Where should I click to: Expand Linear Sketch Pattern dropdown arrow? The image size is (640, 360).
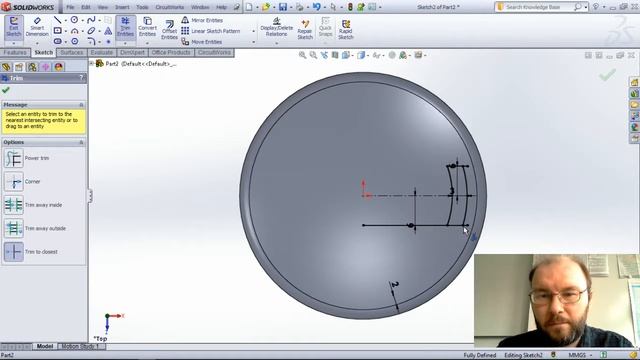[x=253, y=31]
